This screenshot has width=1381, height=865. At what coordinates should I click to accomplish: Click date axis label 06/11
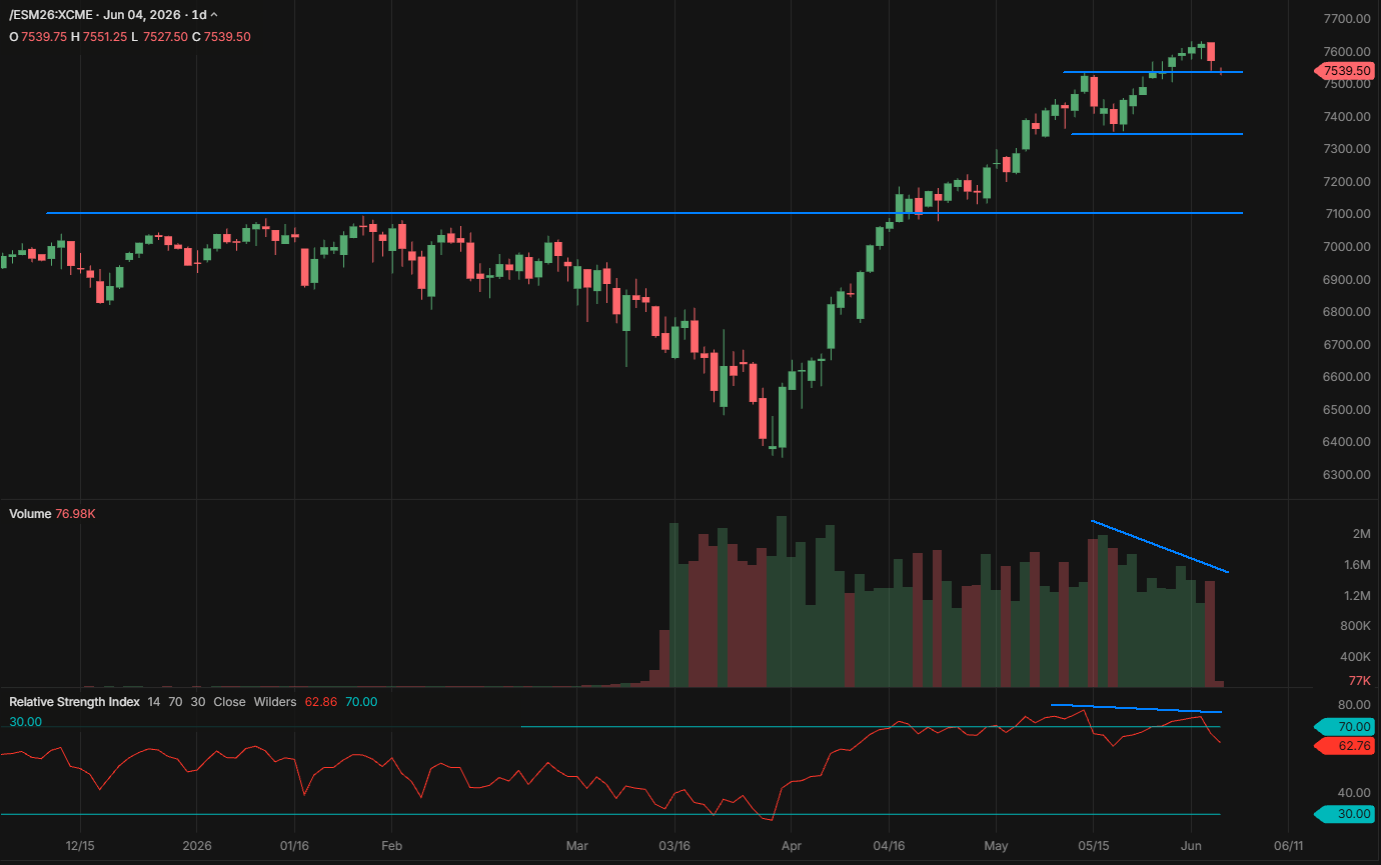click(x=1289, y=846)
